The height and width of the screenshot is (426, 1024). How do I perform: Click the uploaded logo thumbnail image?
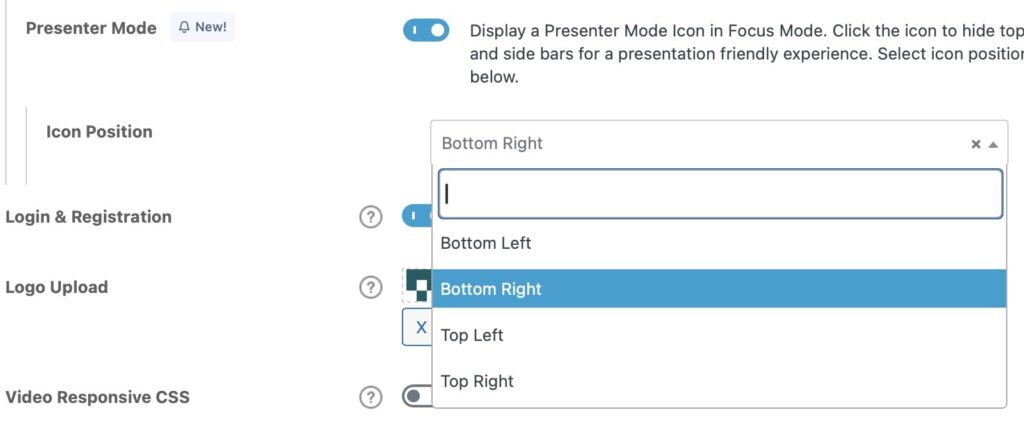click(417, 285)
